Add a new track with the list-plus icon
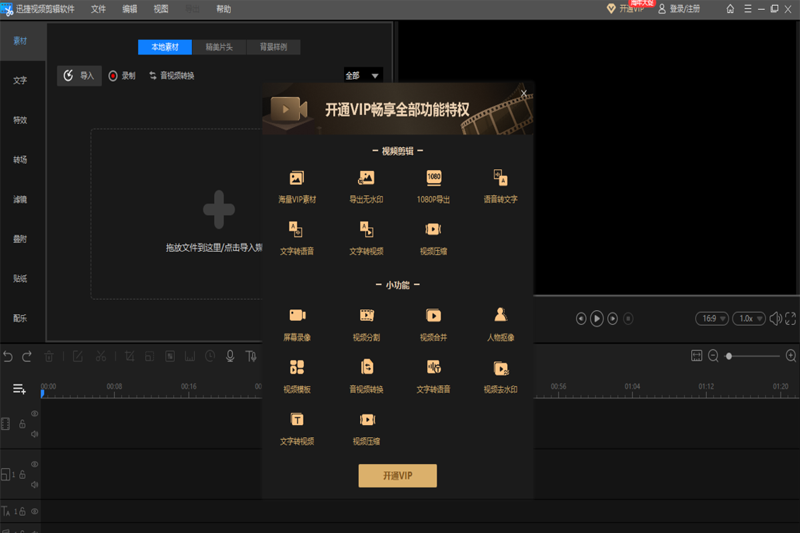 point(19,389)
